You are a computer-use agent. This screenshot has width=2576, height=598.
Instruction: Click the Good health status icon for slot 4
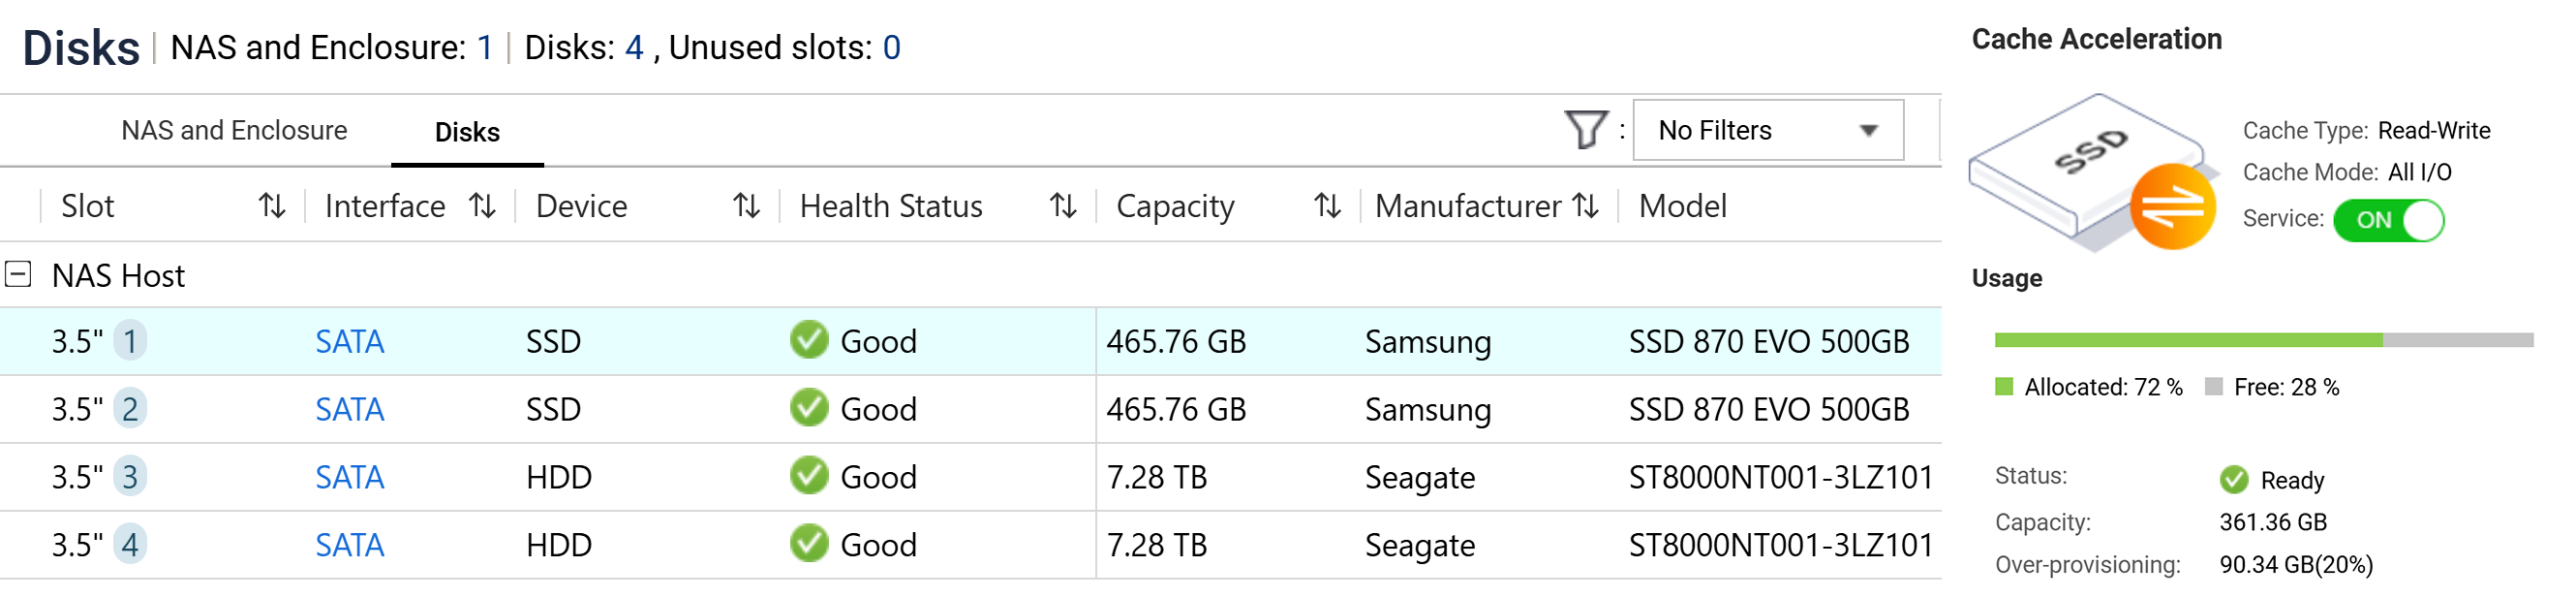click(x=812, y=545)
